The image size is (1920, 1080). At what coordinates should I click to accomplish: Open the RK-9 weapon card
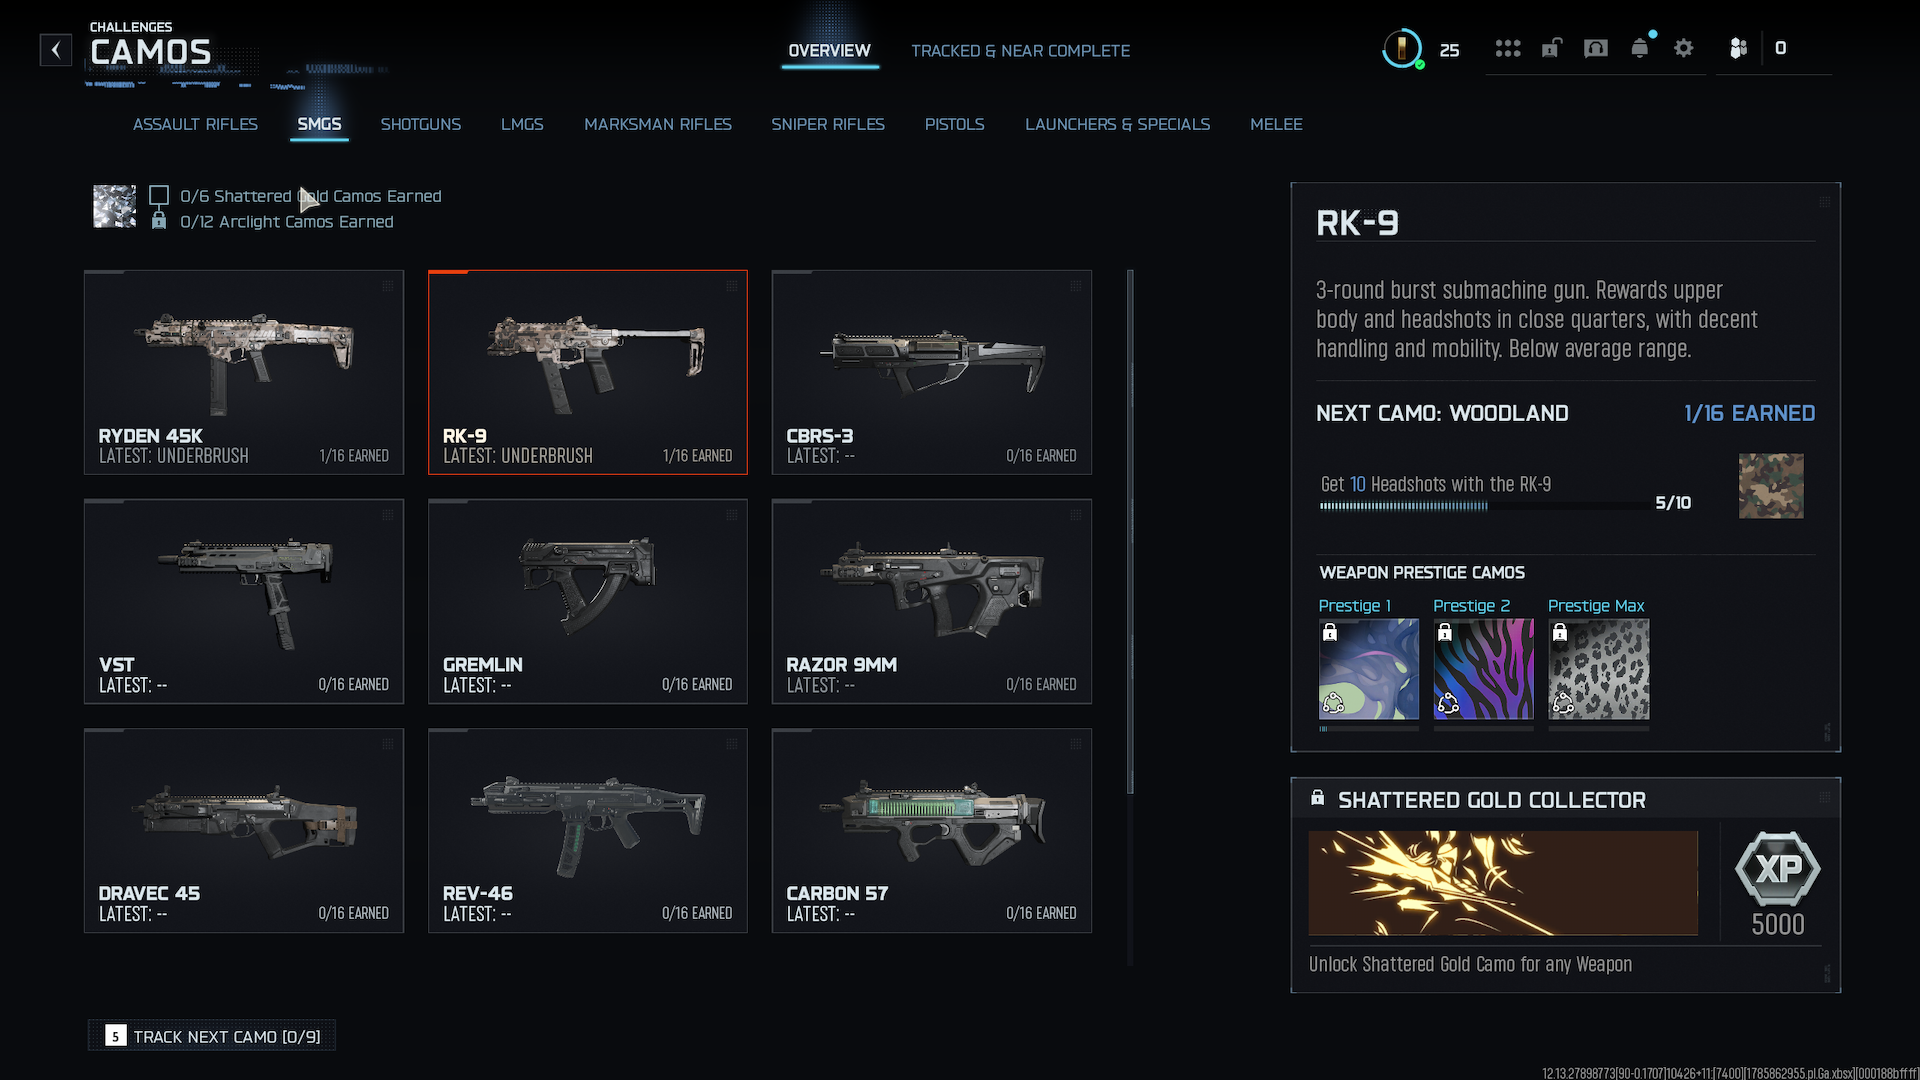pos(588,372)
